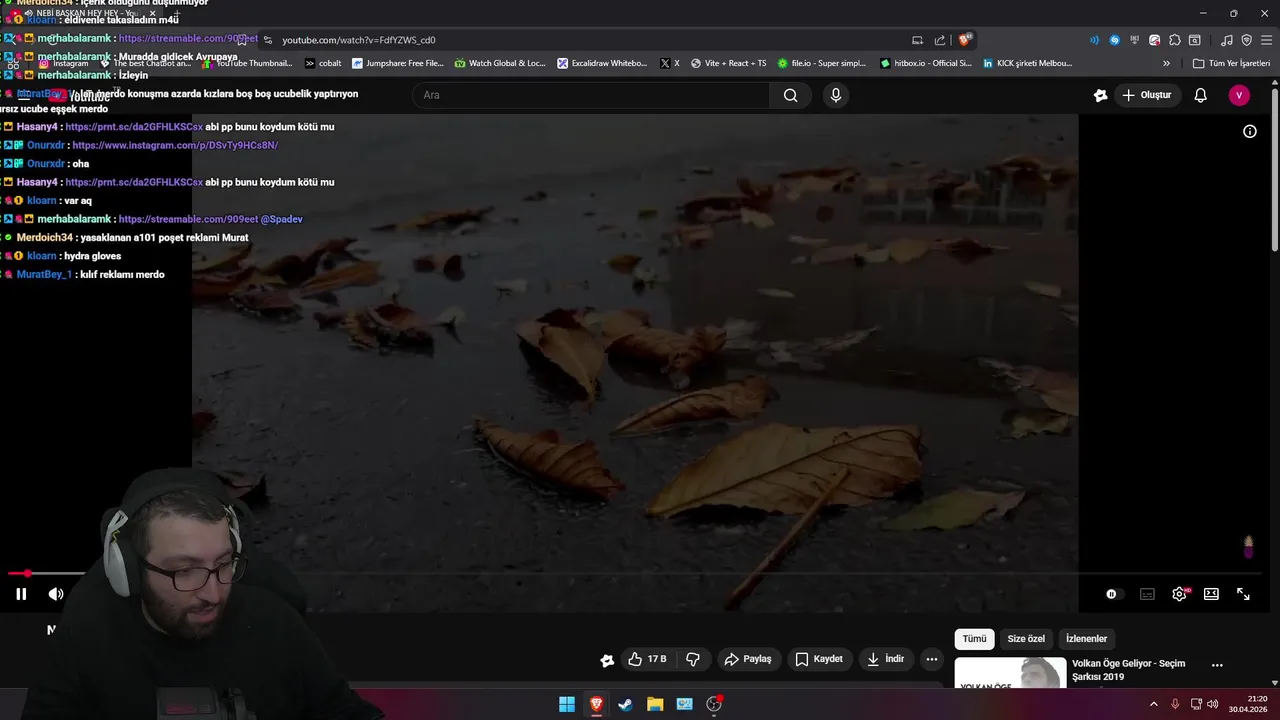
Task: Click the share page icon in address bar
Action: 940,40
